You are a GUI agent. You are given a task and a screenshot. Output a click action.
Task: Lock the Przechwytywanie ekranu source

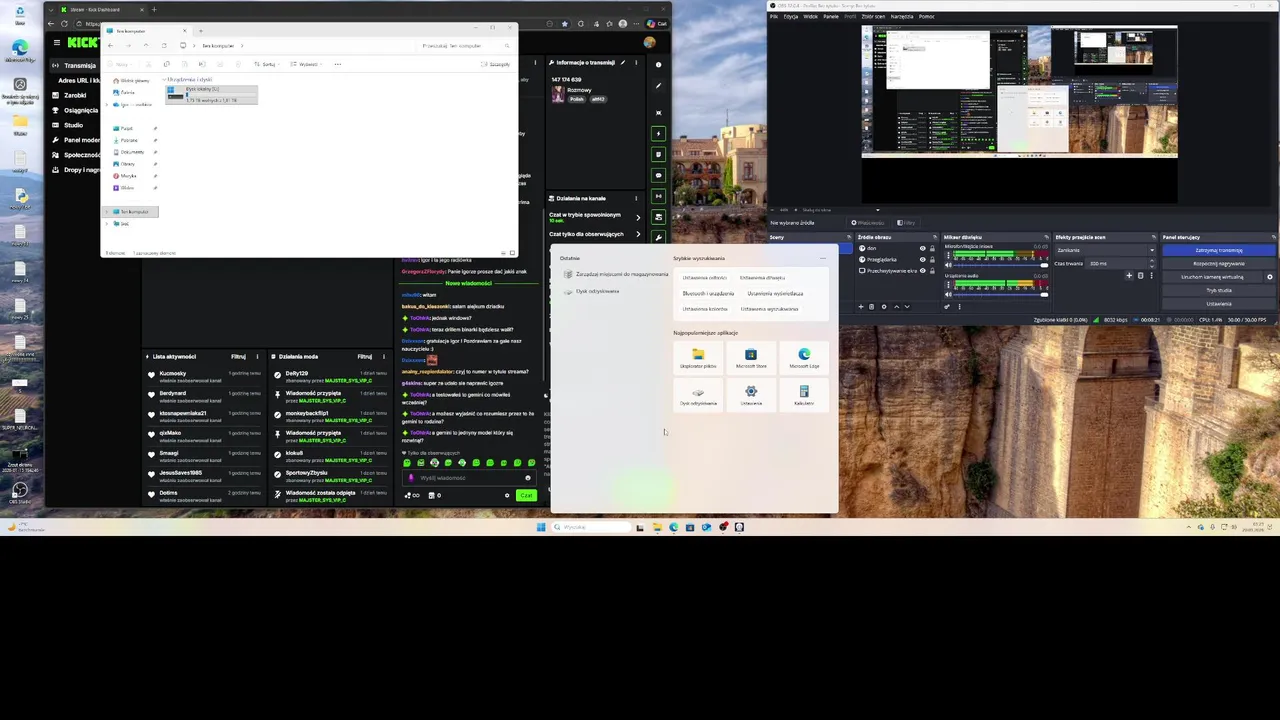pyautogui.click(x=932, y=271)
